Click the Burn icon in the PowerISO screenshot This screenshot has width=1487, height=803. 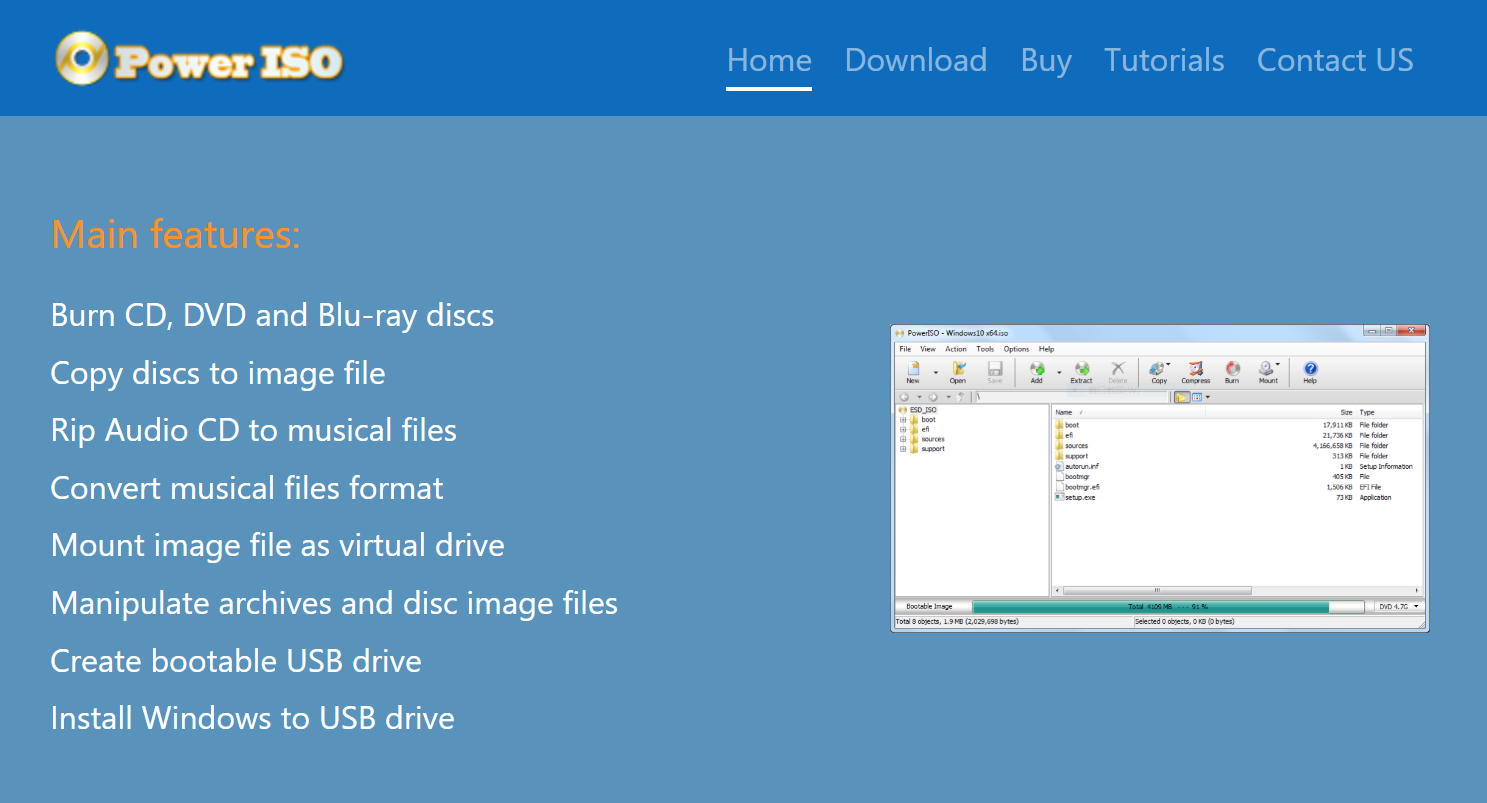pos(1232,372)
